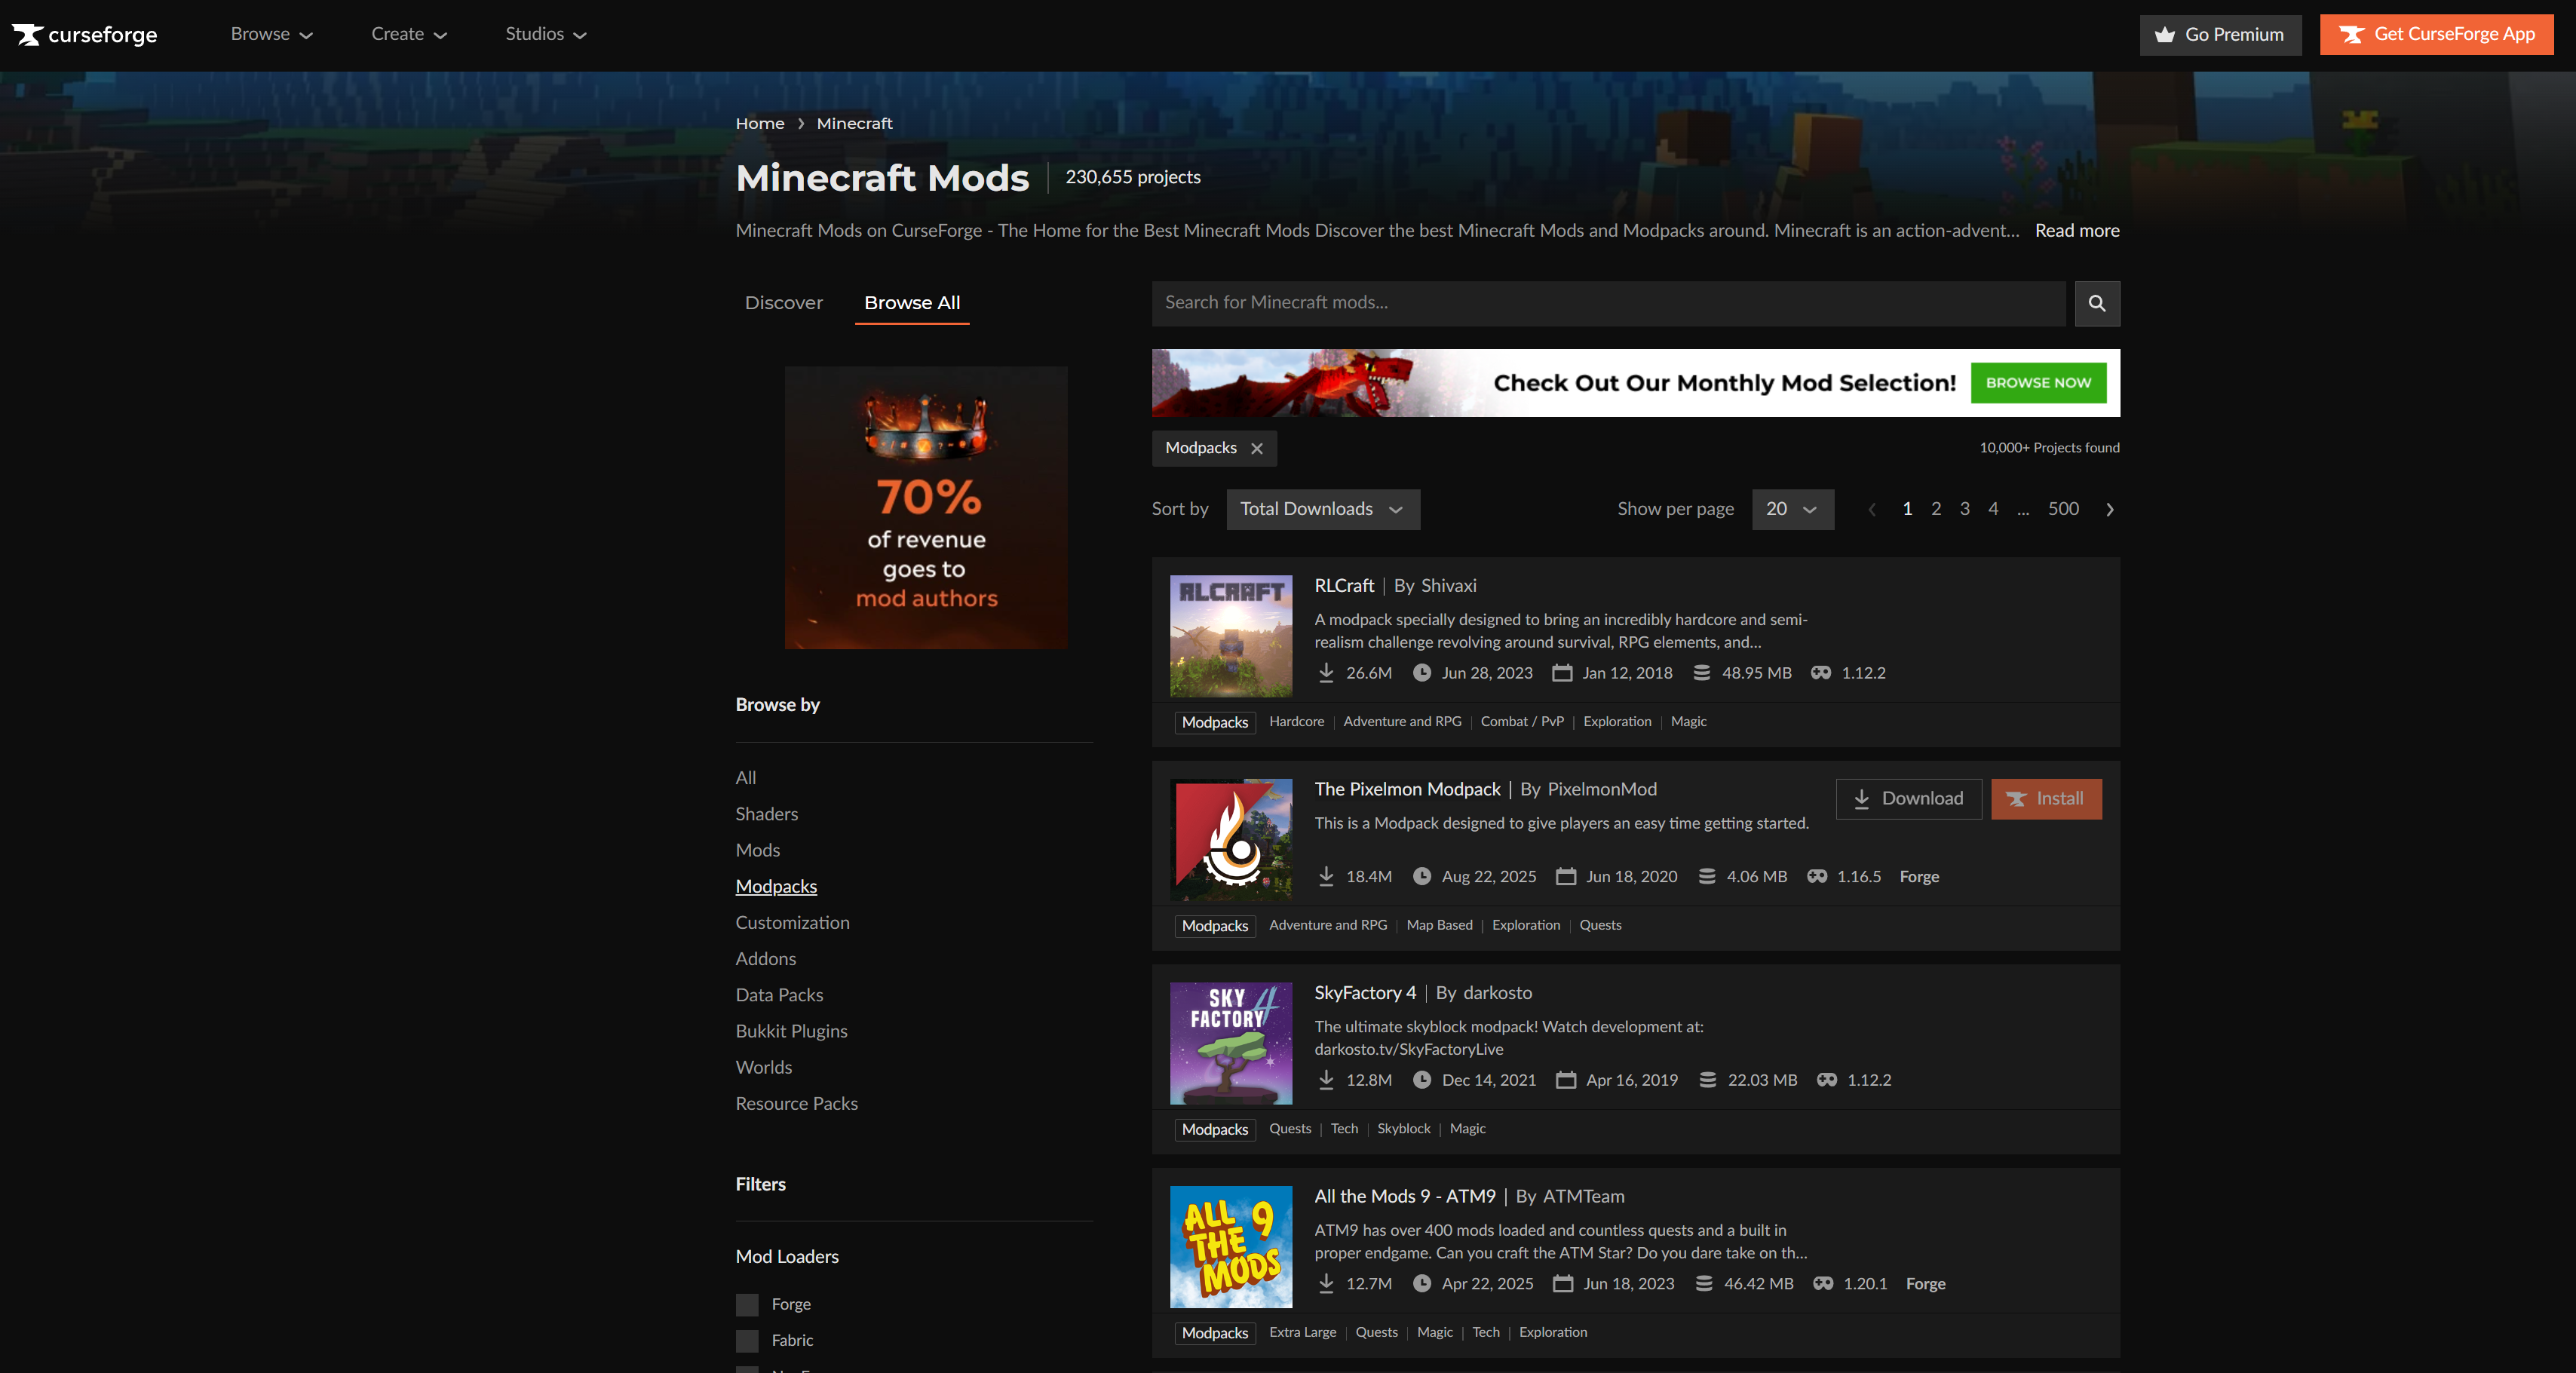The width and height of the screenshot is (2576, 1373).
Task: Switch to the Discover tab
Action: pyautogui.click(x=784, y=303)
